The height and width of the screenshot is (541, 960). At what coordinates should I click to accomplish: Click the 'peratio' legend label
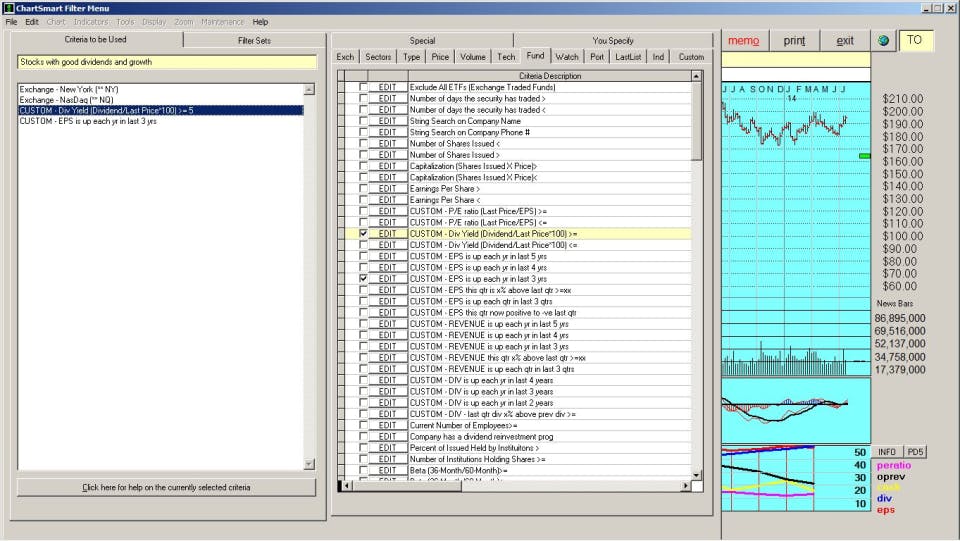pyautogui.click(x=893, y=465)
